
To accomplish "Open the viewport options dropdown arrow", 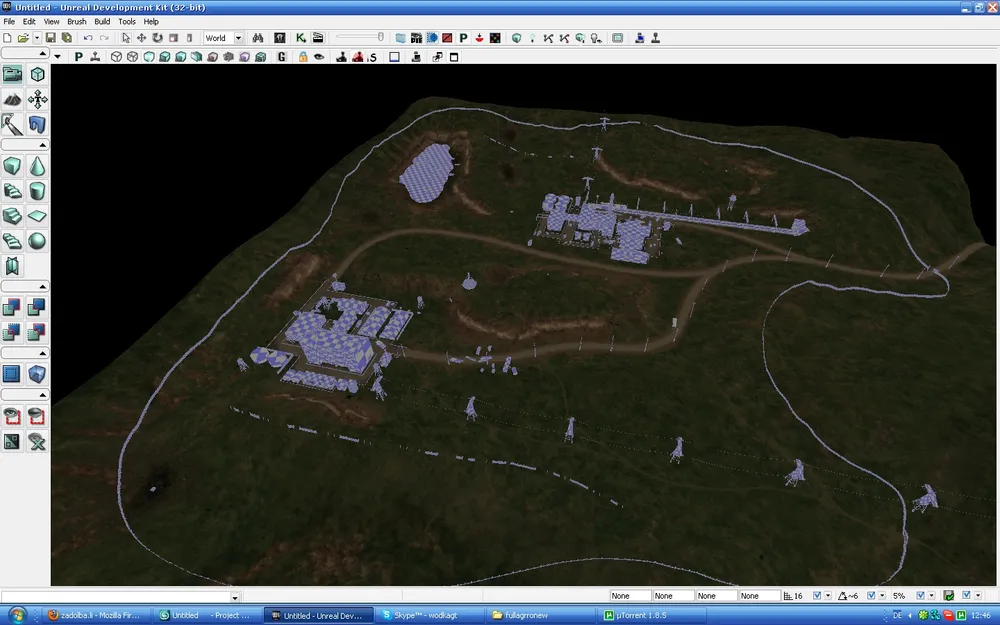I will pyautogui.click(x=58, y=57).
